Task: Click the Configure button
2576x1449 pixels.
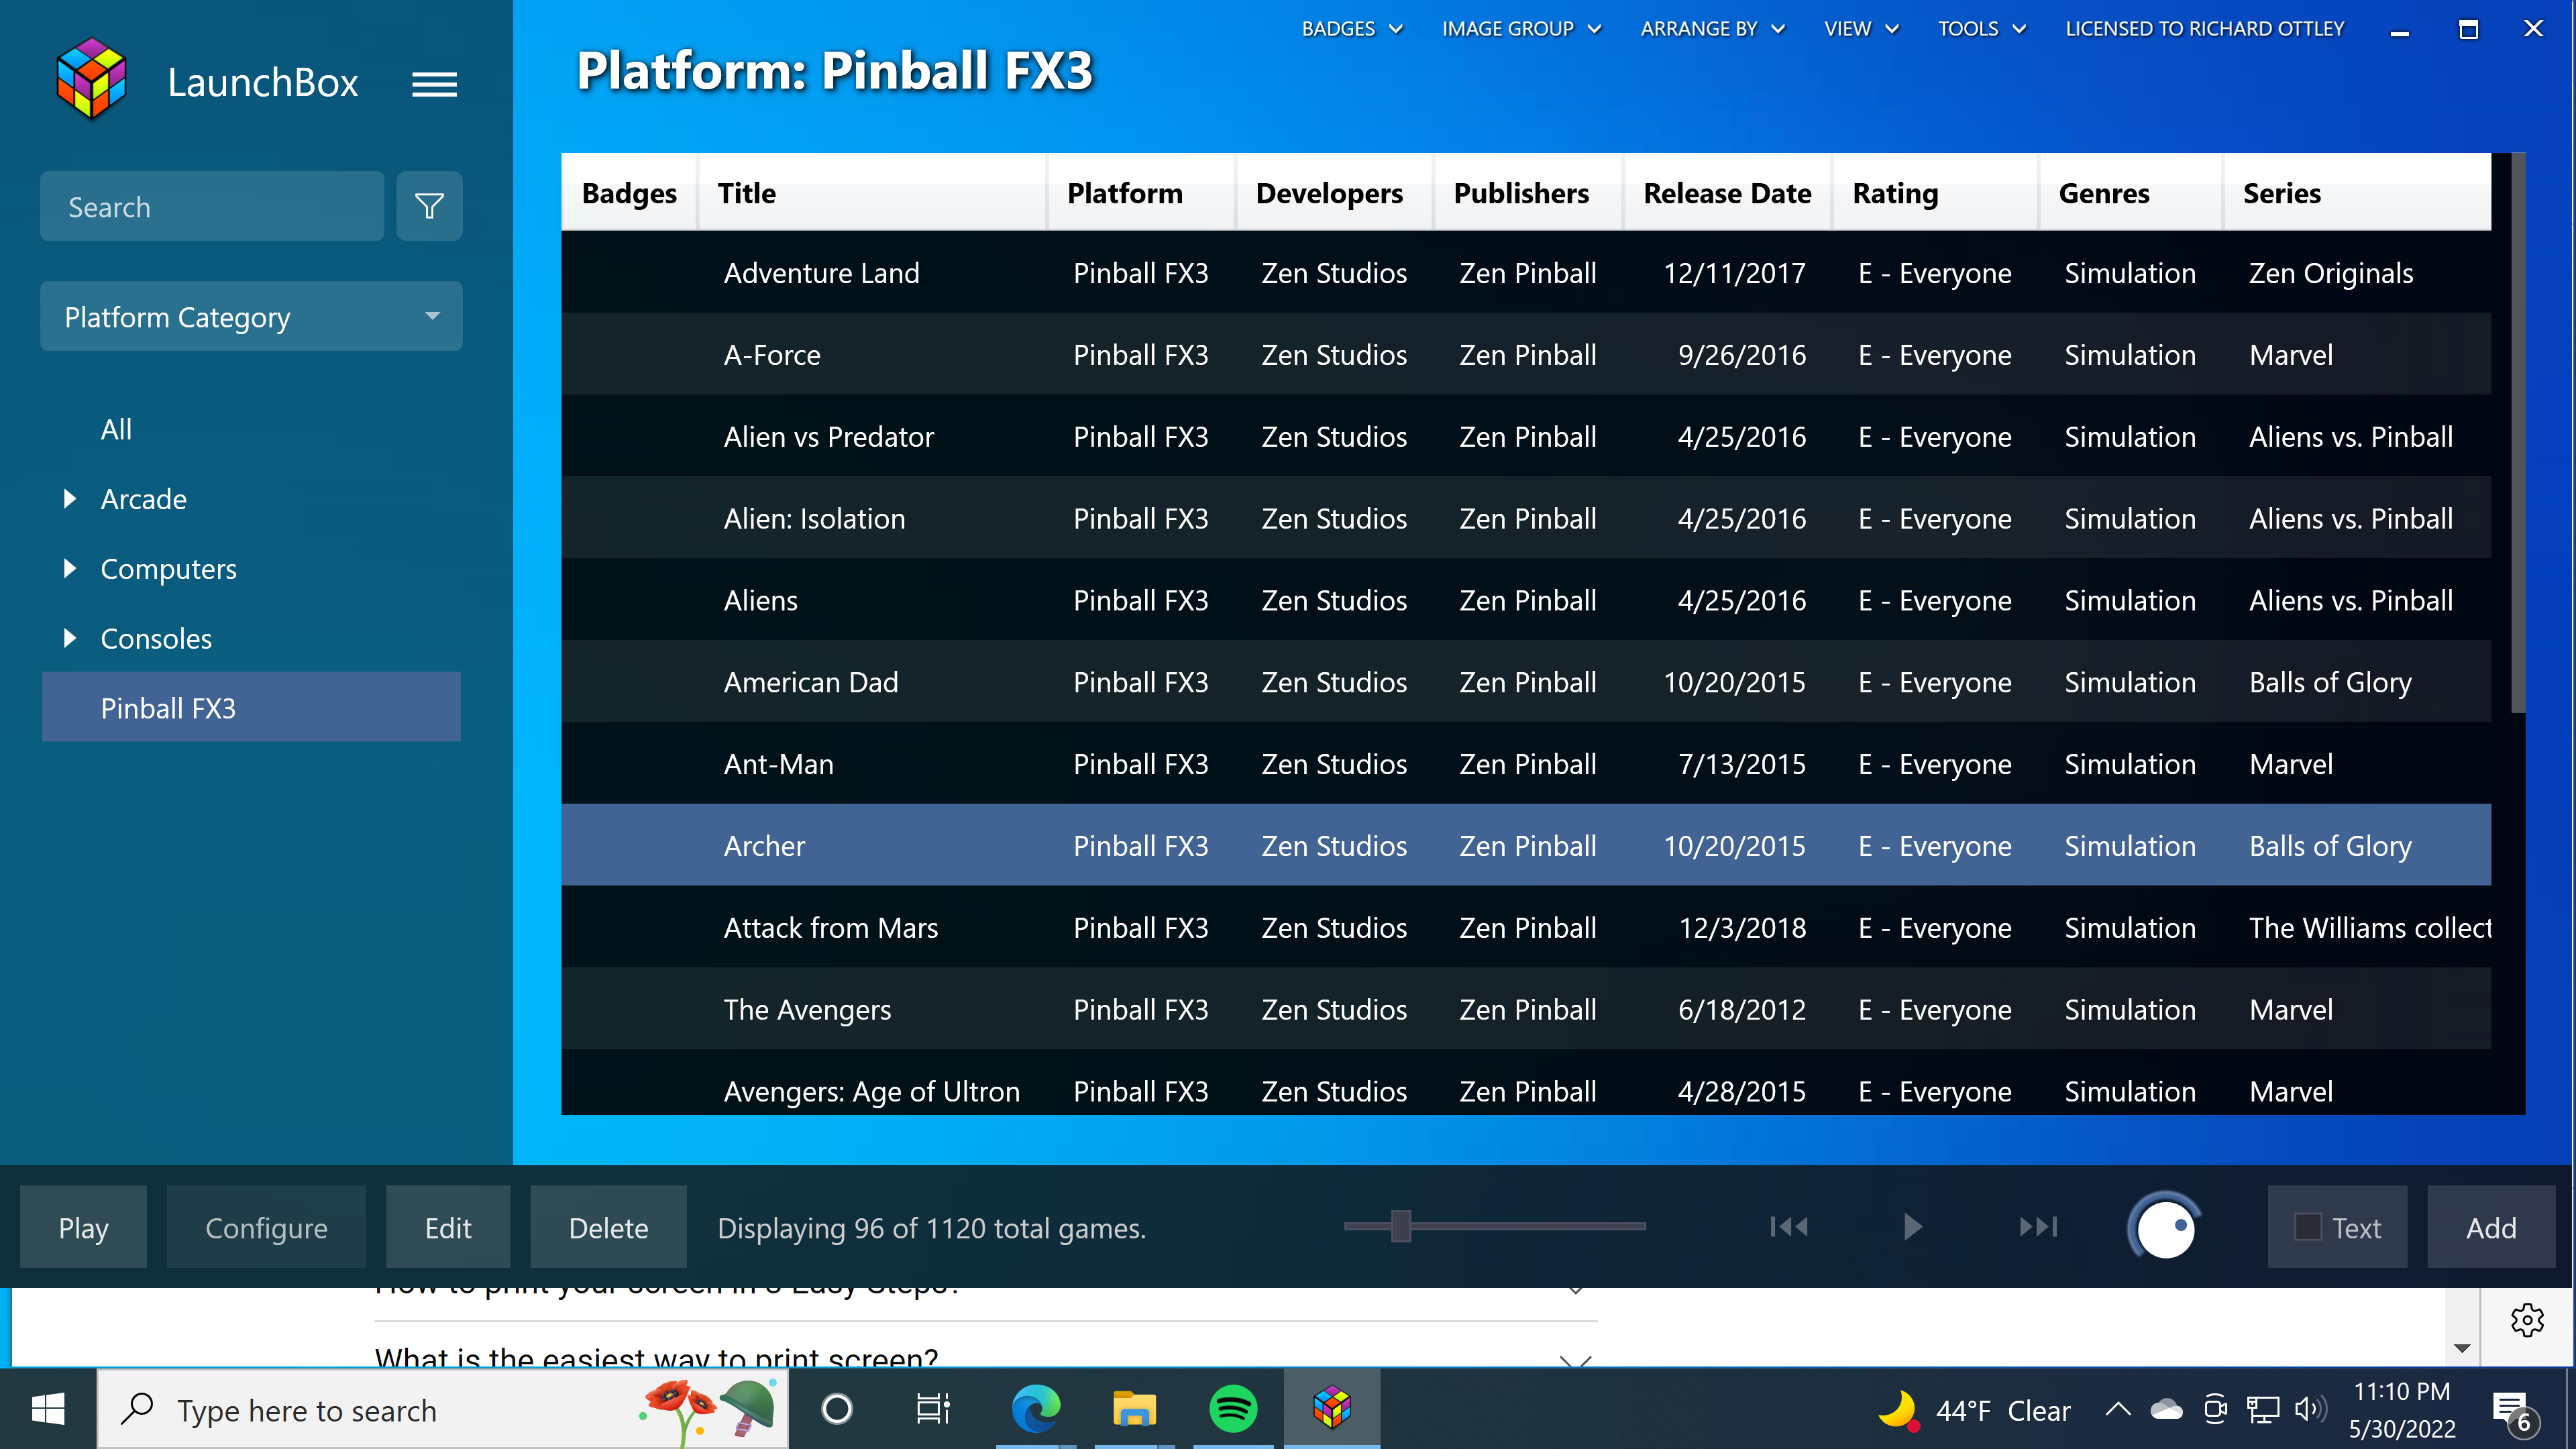Action: click(266, 1227)
